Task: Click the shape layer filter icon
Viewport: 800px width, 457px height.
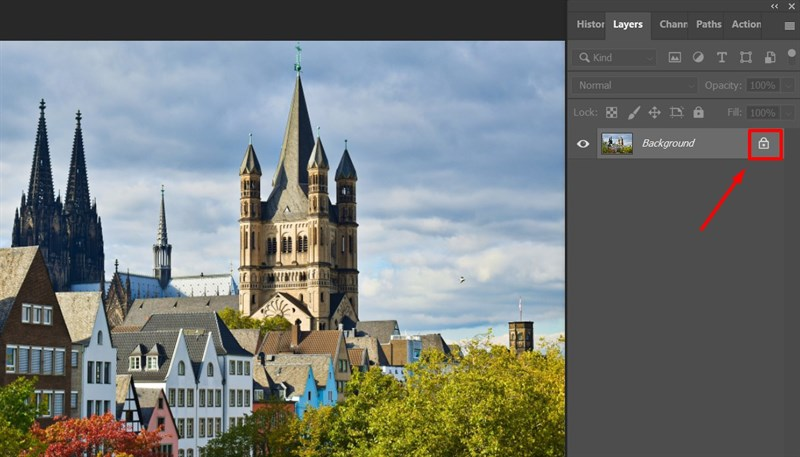Action: (746, 58)
